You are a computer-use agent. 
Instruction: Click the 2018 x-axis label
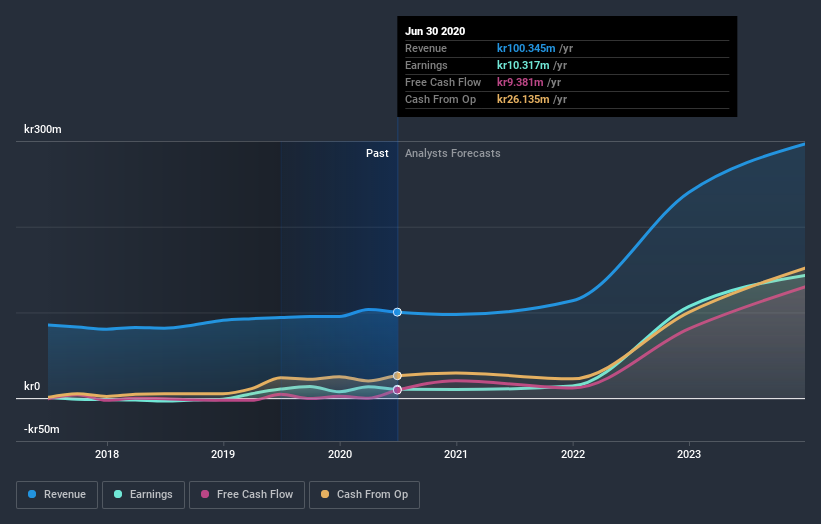tap(107, 454)
